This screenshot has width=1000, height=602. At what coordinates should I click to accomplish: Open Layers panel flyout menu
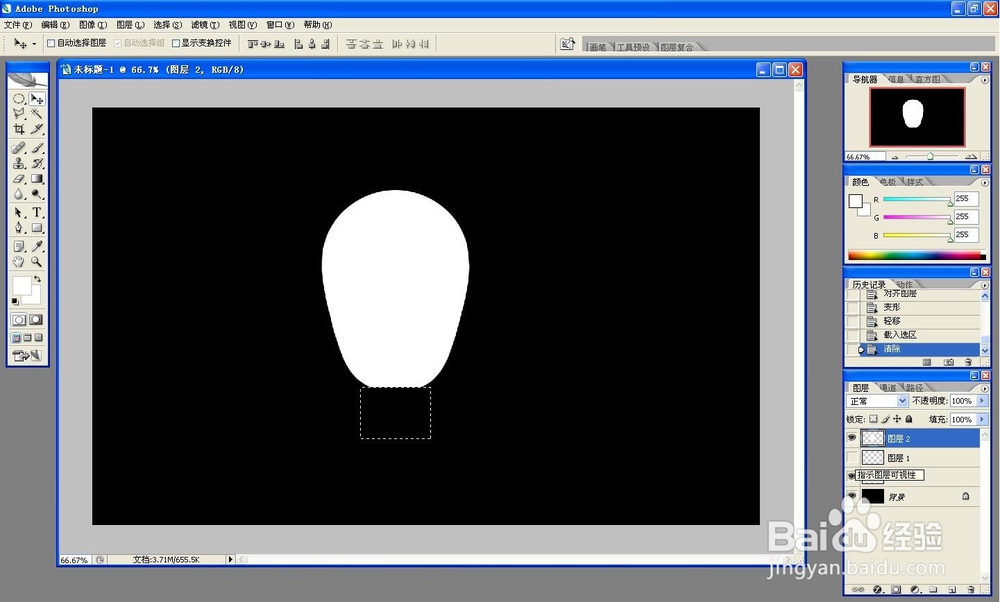pos(984,388)
